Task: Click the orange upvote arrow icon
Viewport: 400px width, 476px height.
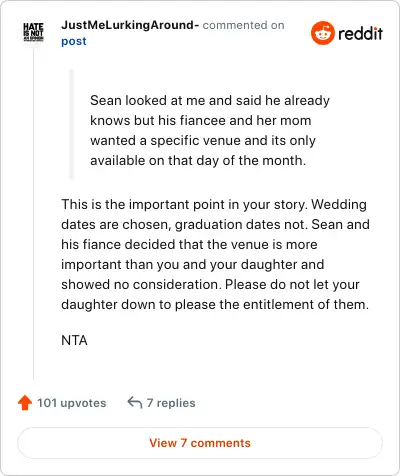Action: 25,403
